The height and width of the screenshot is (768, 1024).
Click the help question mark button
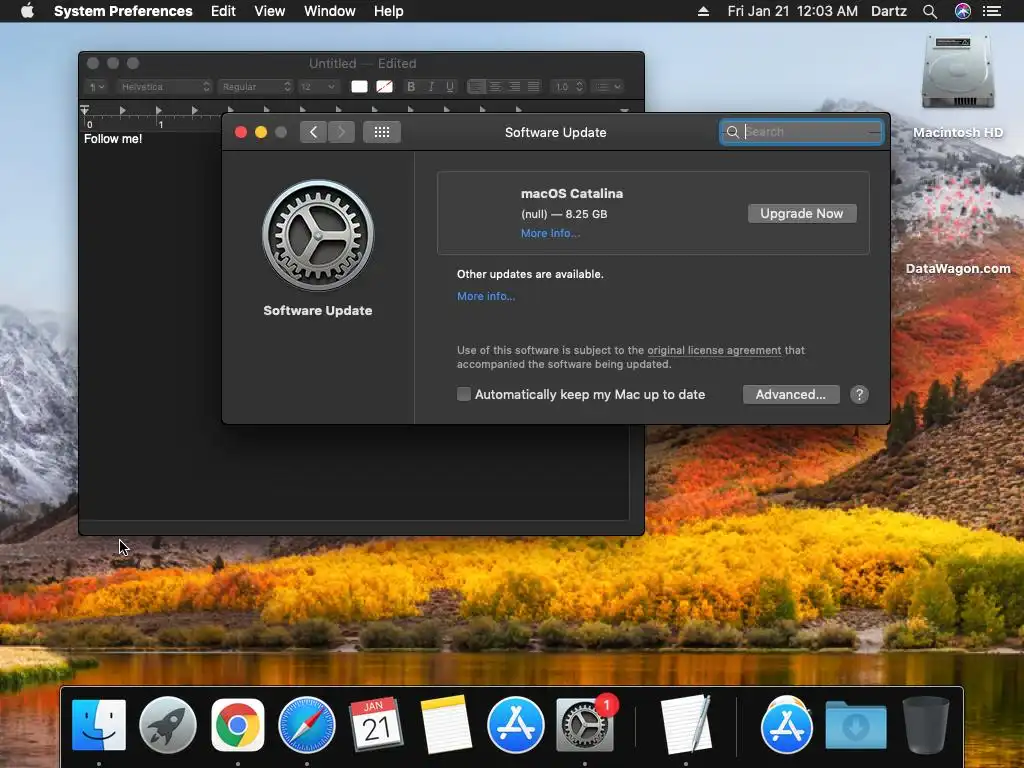click(859, 394)
